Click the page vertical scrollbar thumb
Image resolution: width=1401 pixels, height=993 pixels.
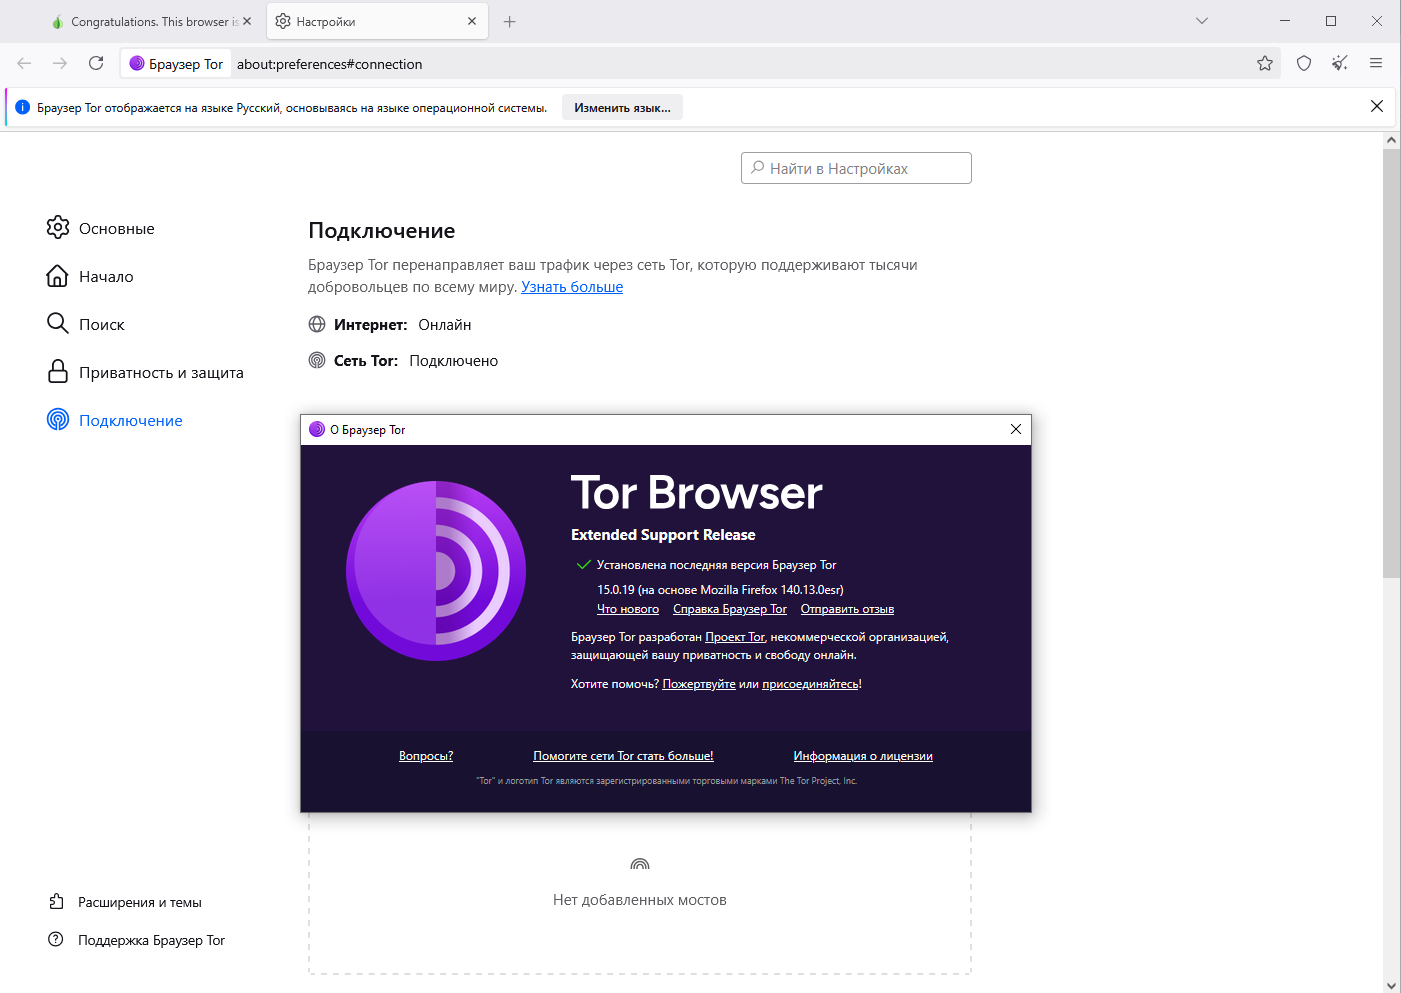1391,363
